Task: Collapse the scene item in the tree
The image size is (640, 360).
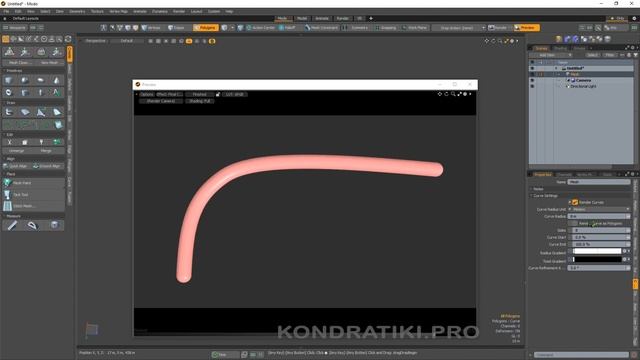Action: [x=556, y=68]
